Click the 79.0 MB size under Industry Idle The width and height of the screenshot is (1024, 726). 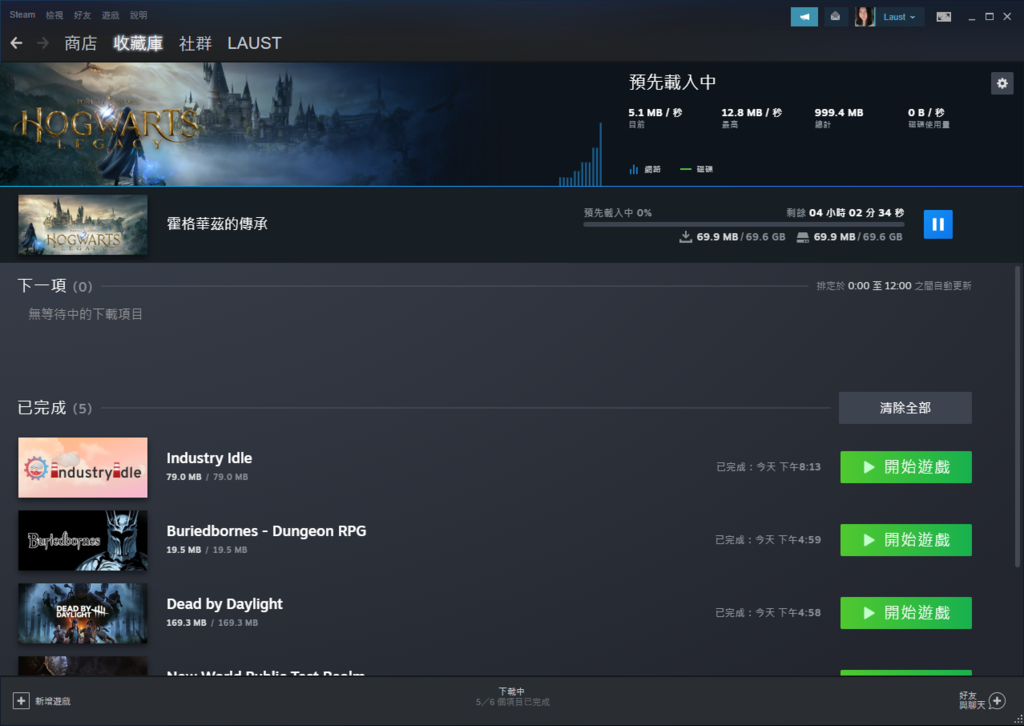coord(184,477)
